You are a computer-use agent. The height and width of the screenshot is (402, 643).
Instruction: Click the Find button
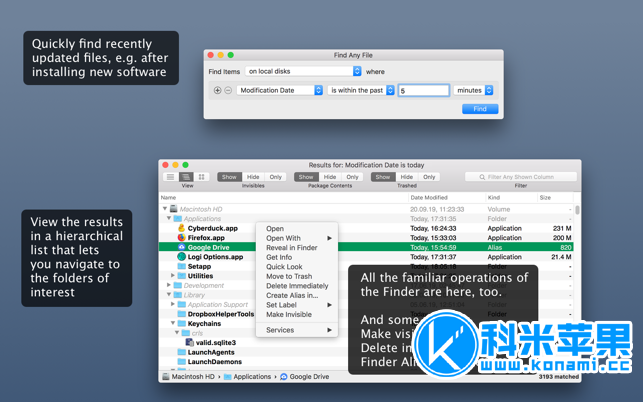(480, 109)
